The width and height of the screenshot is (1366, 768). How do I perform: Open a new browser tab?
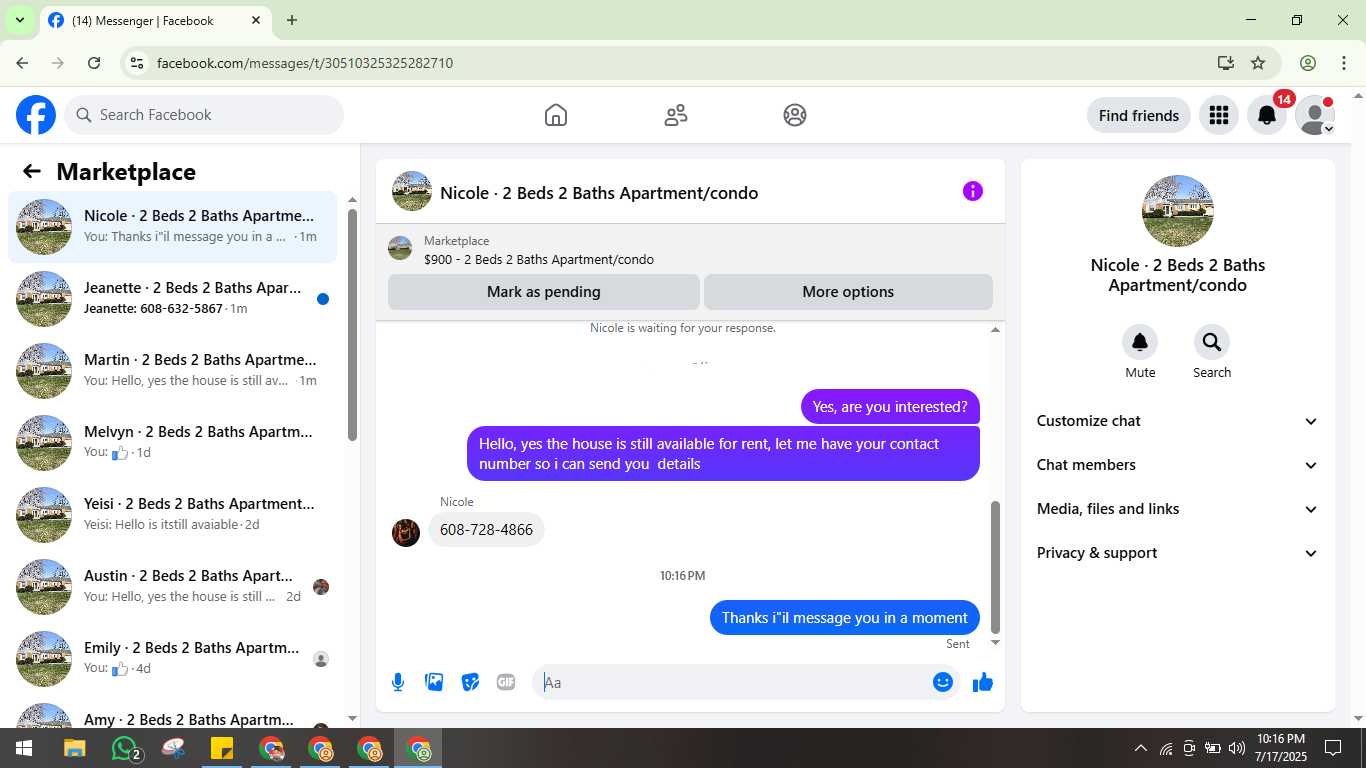pyautogui.click(x=292, y=20)
